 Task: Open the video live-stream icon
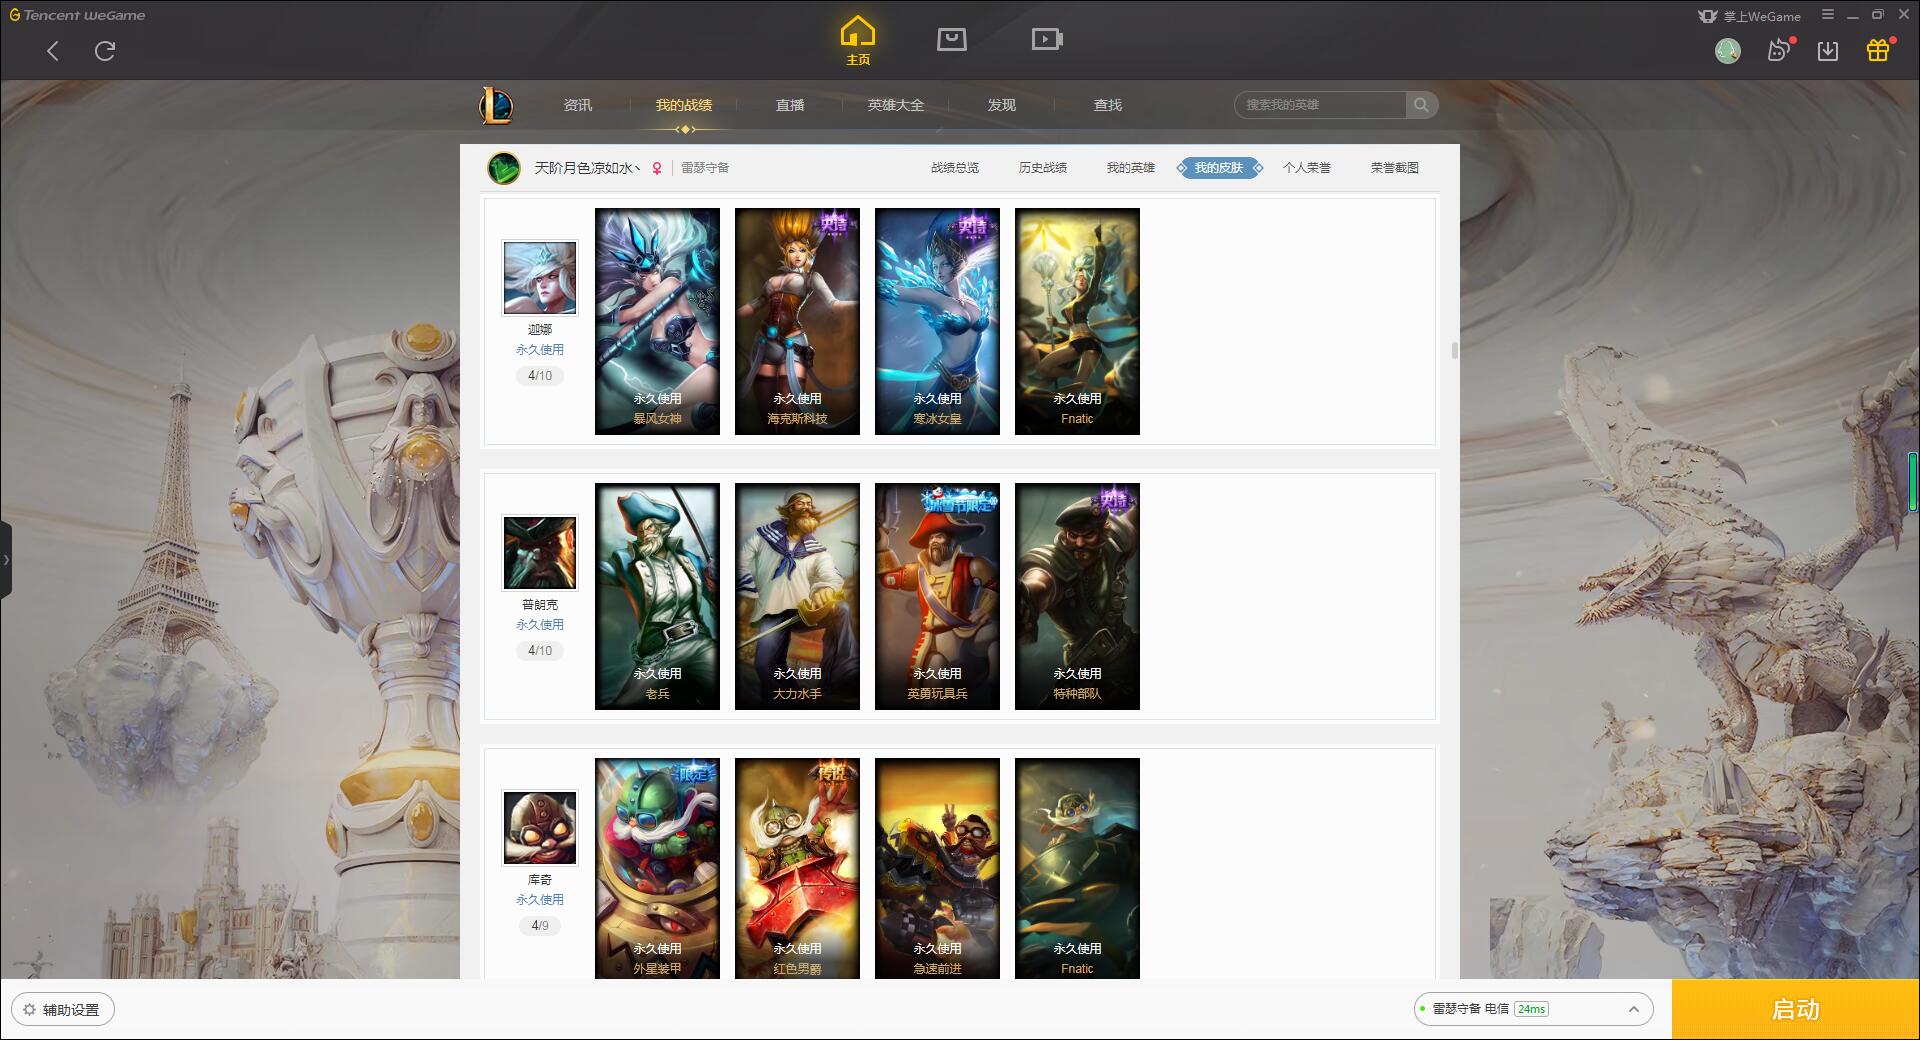1047,40
